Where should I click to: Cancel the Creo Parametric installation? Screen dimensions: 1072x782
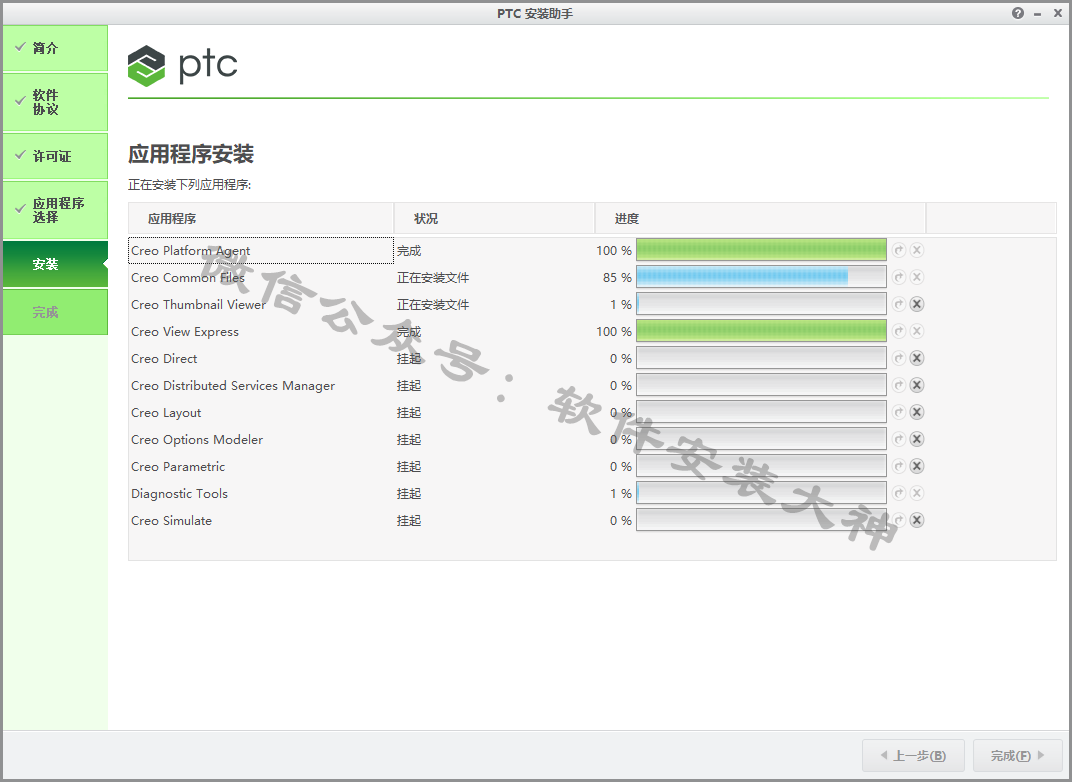(x=916, y=466)
